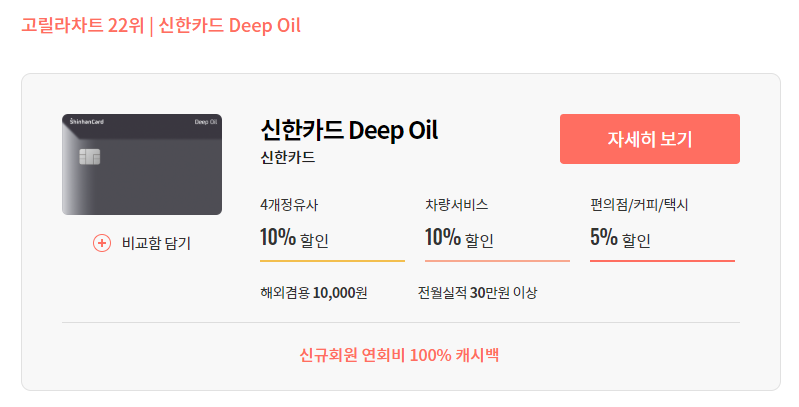799x407 pixels.
Task: Click the 5% 할인 benefit text
Action: tap(620, 238)
